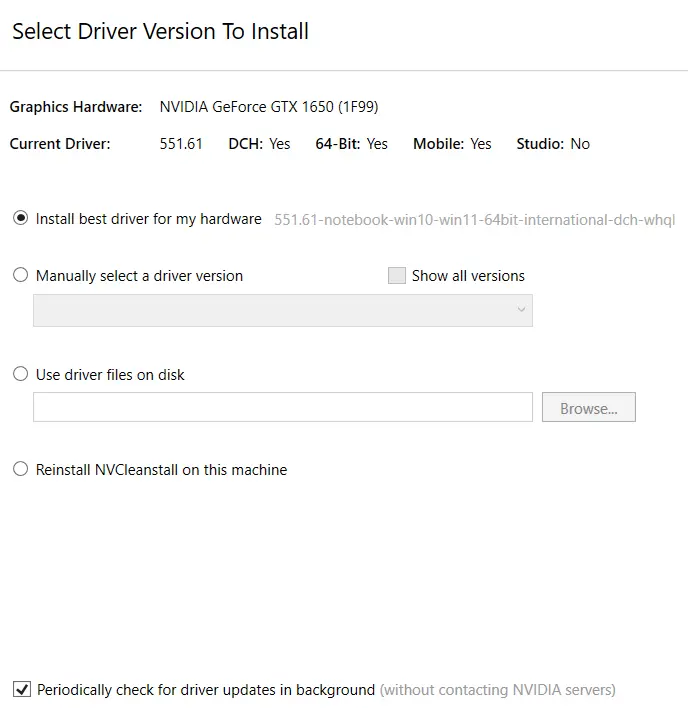
Task: Click the Graphics Hardware: label
Action: tap(76, 107)
